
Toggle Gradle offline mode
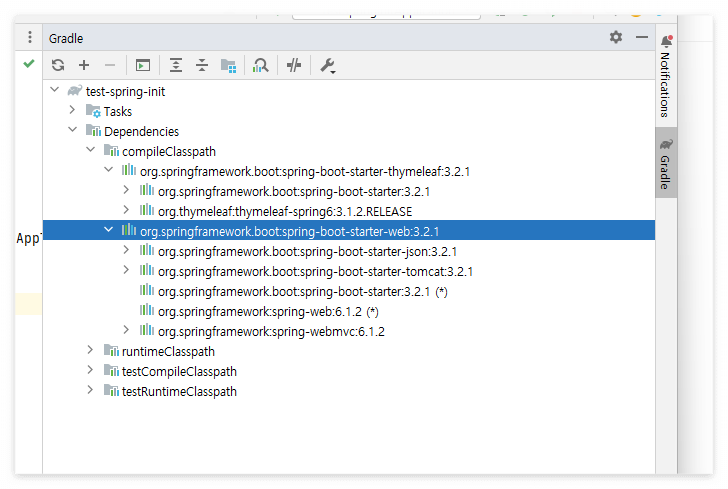294,65
